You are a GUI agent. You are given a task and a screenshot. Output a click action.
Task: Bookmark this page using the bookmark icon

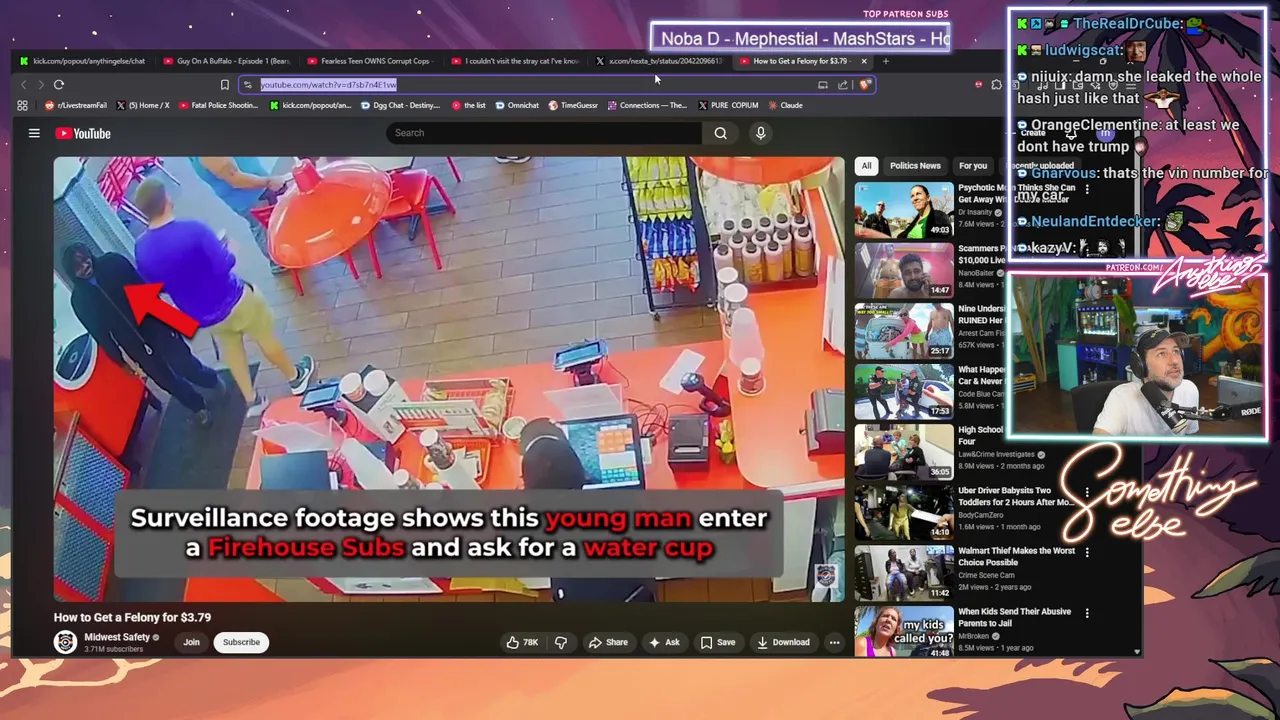pos(224,85)
